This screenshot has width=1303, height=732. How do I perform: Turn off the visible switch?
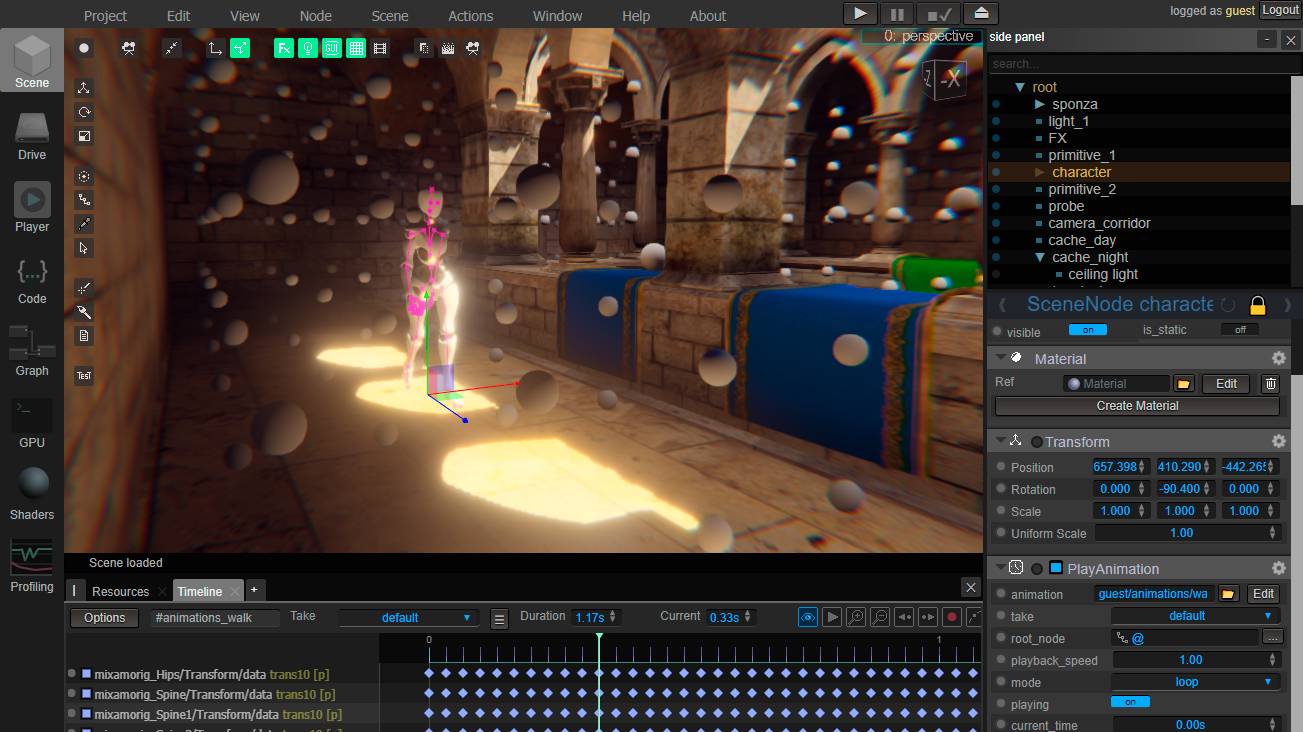[x=1087, y=330]
